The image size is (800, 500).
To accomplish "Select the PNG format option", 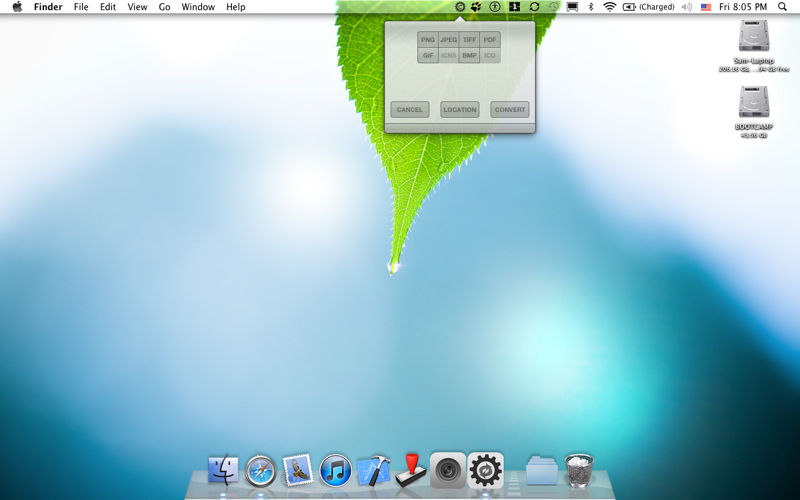I will tap(428, 40).
